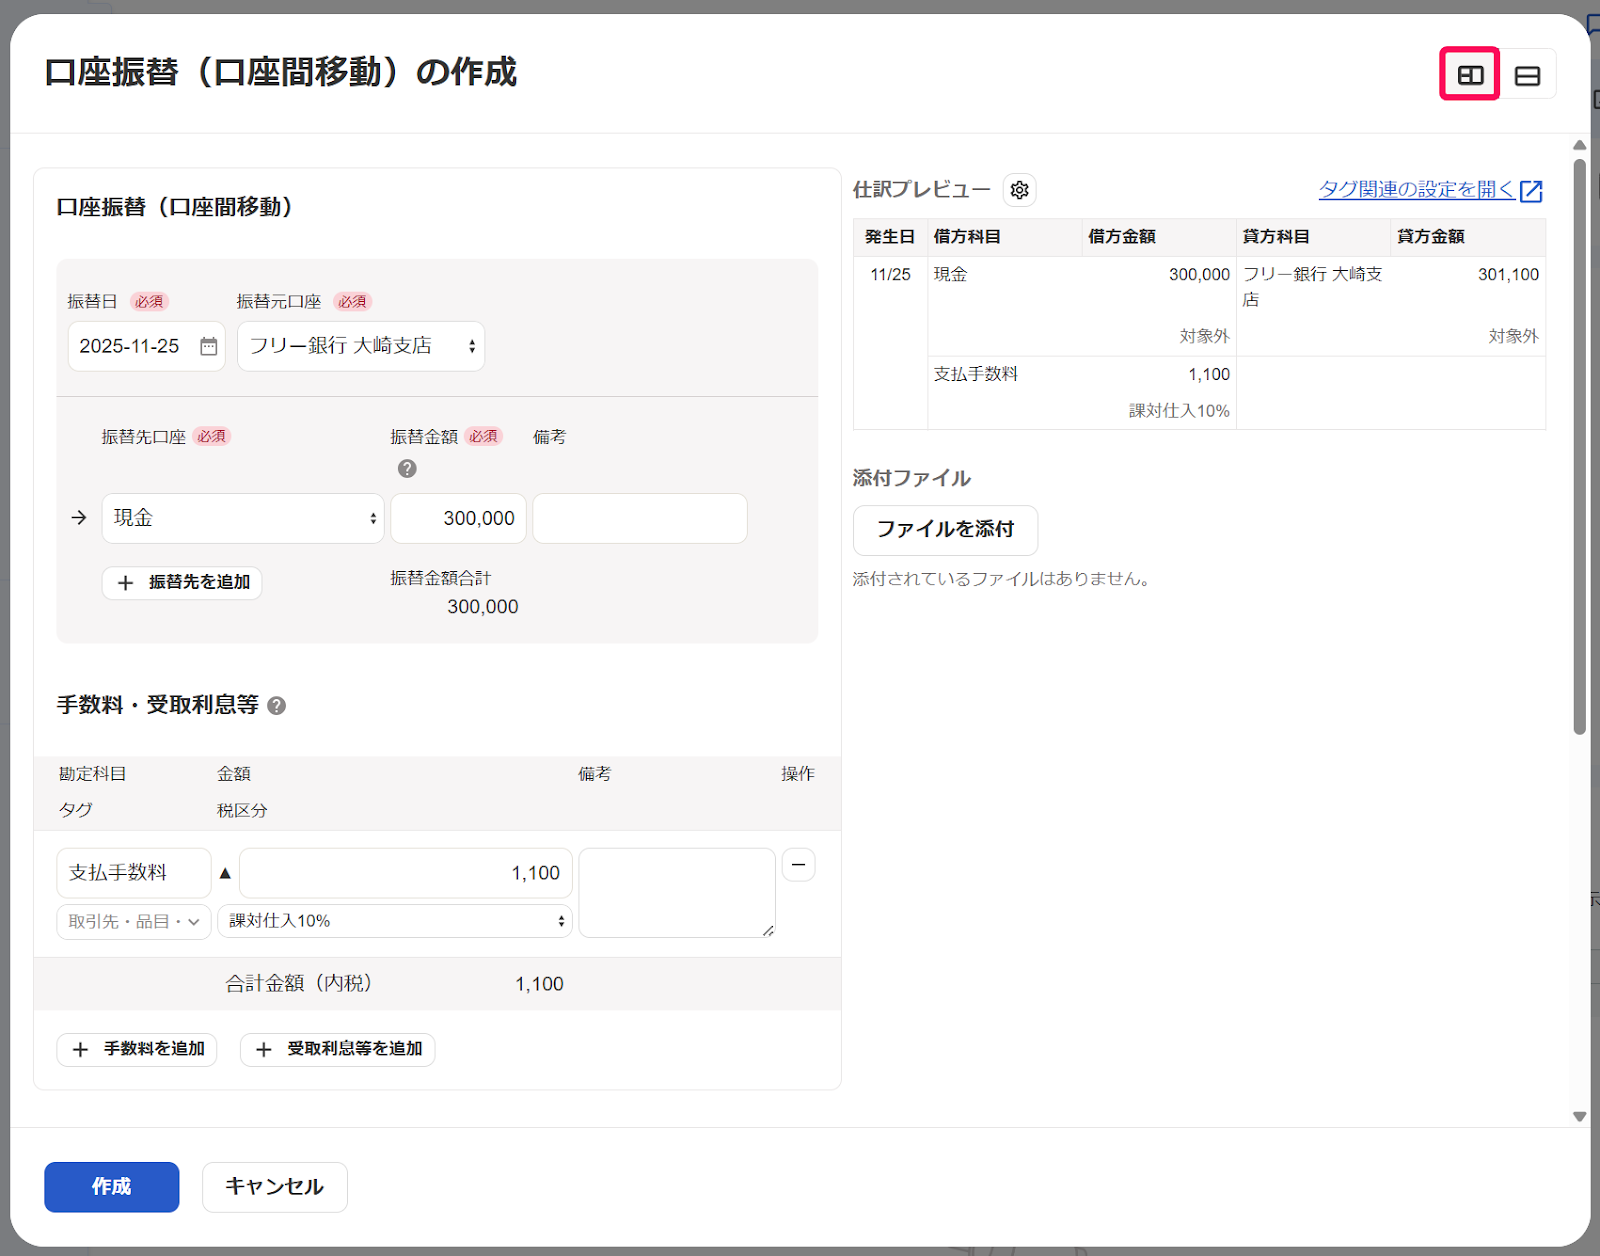Click the arrow icon before 現金 destination

(79, 518)
